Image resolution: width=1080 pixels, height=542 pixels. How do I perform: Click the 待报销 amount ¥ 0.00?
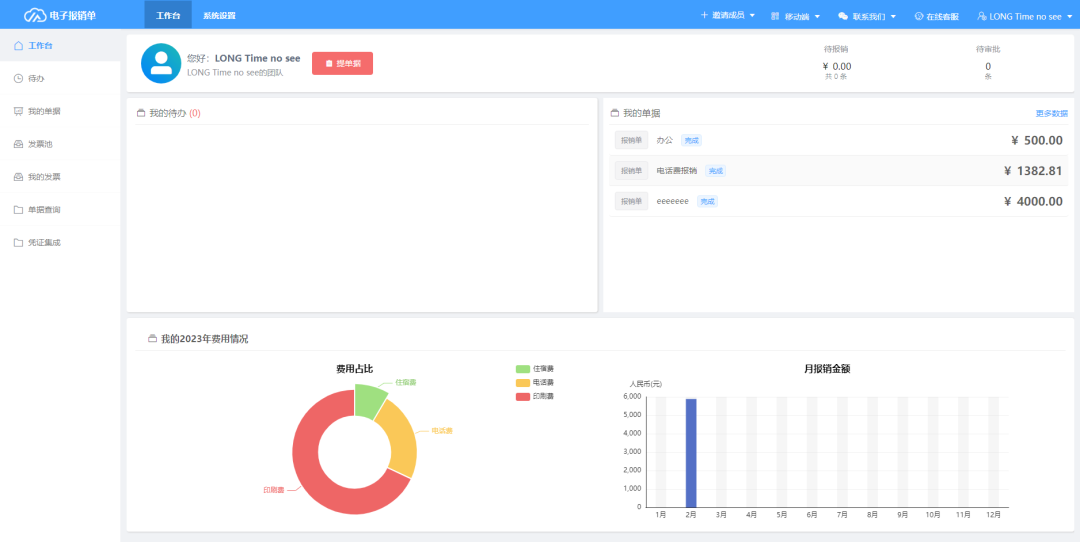point(837,67)
